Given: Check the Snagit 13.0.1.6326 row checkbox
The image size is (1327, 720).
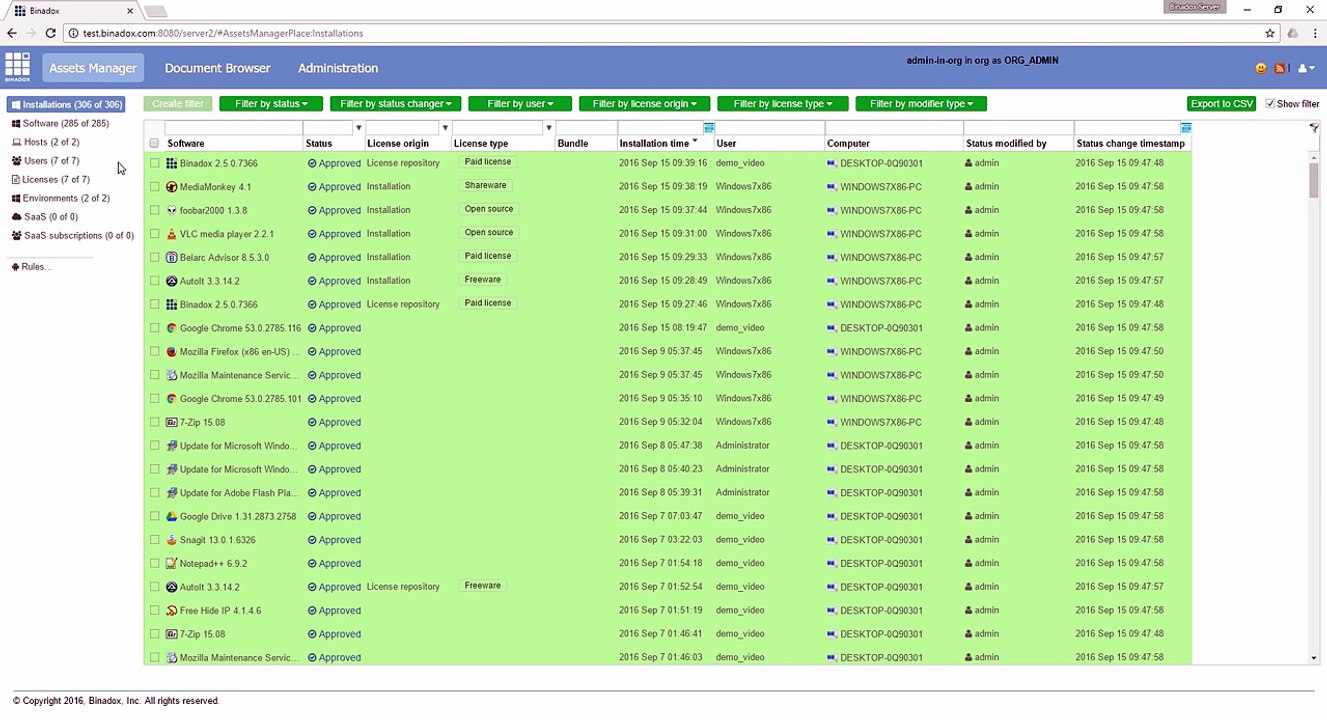Looking at the screenshot, I should click(155, 540).
